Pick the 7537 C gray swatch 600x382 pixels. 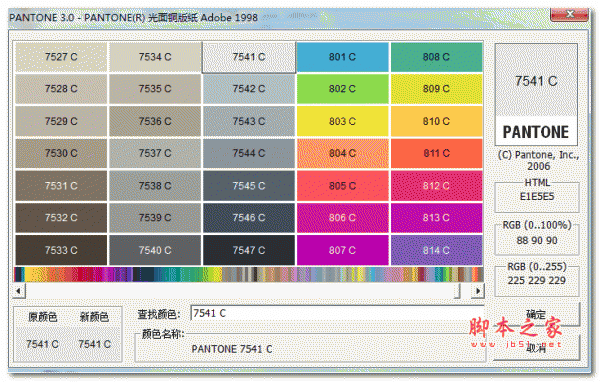(155, 153)
